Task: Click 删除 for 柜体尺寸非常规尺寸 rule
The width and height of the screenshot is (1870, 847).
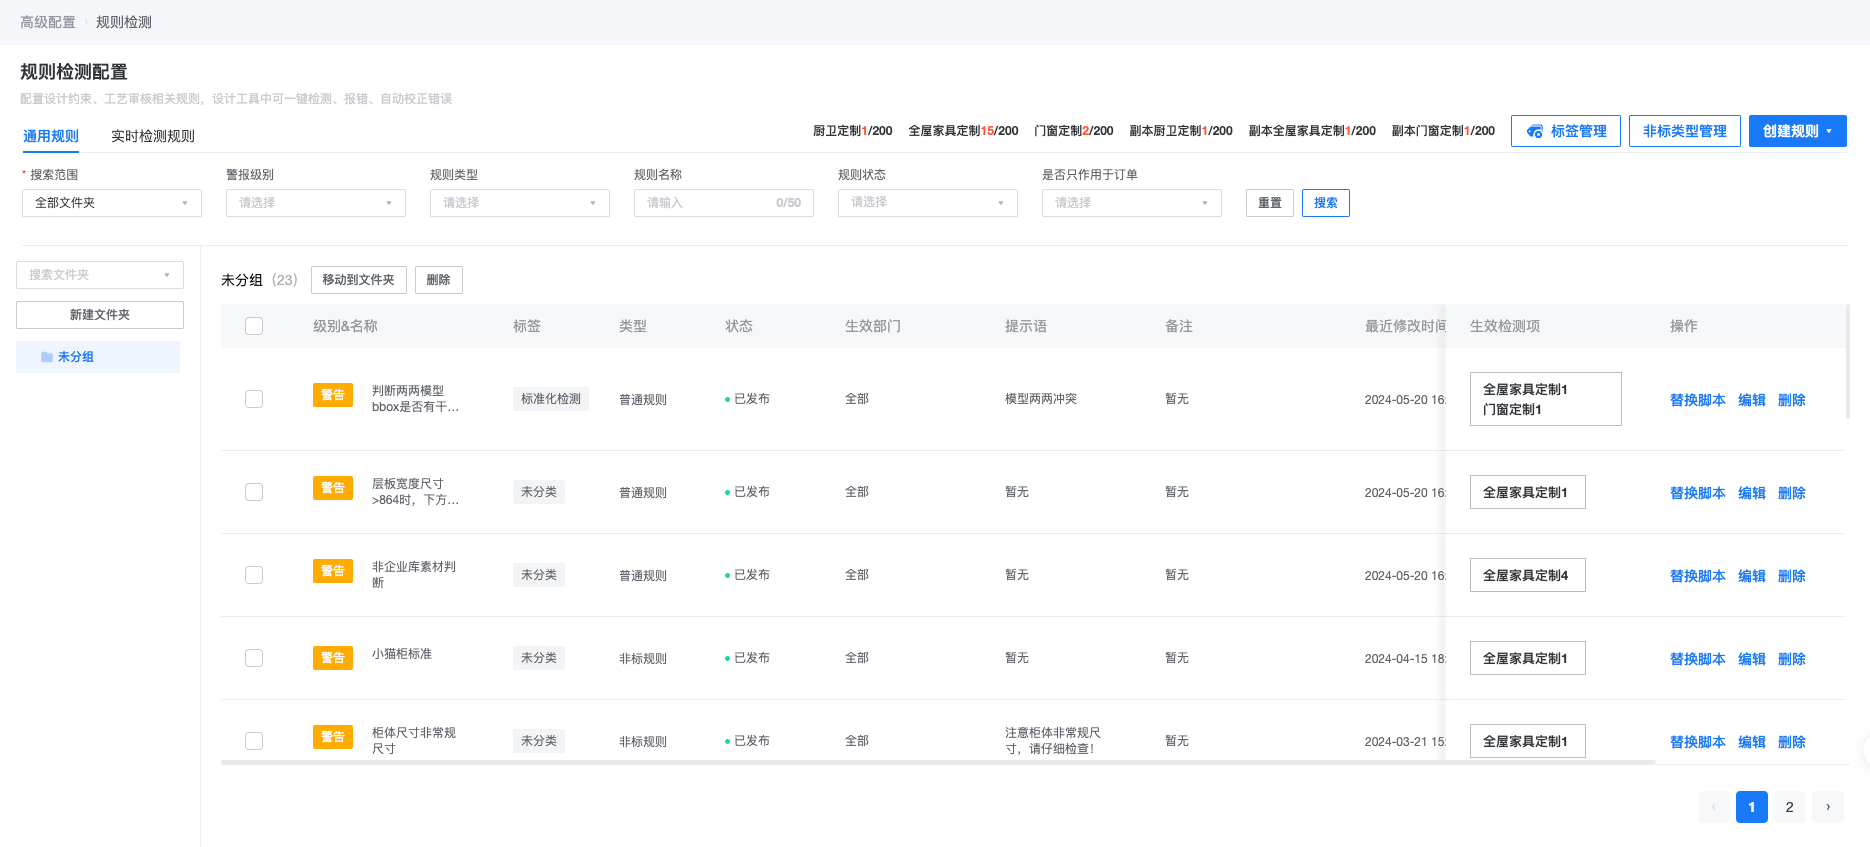Action: pyautogui.click(x=1792, y=742)
